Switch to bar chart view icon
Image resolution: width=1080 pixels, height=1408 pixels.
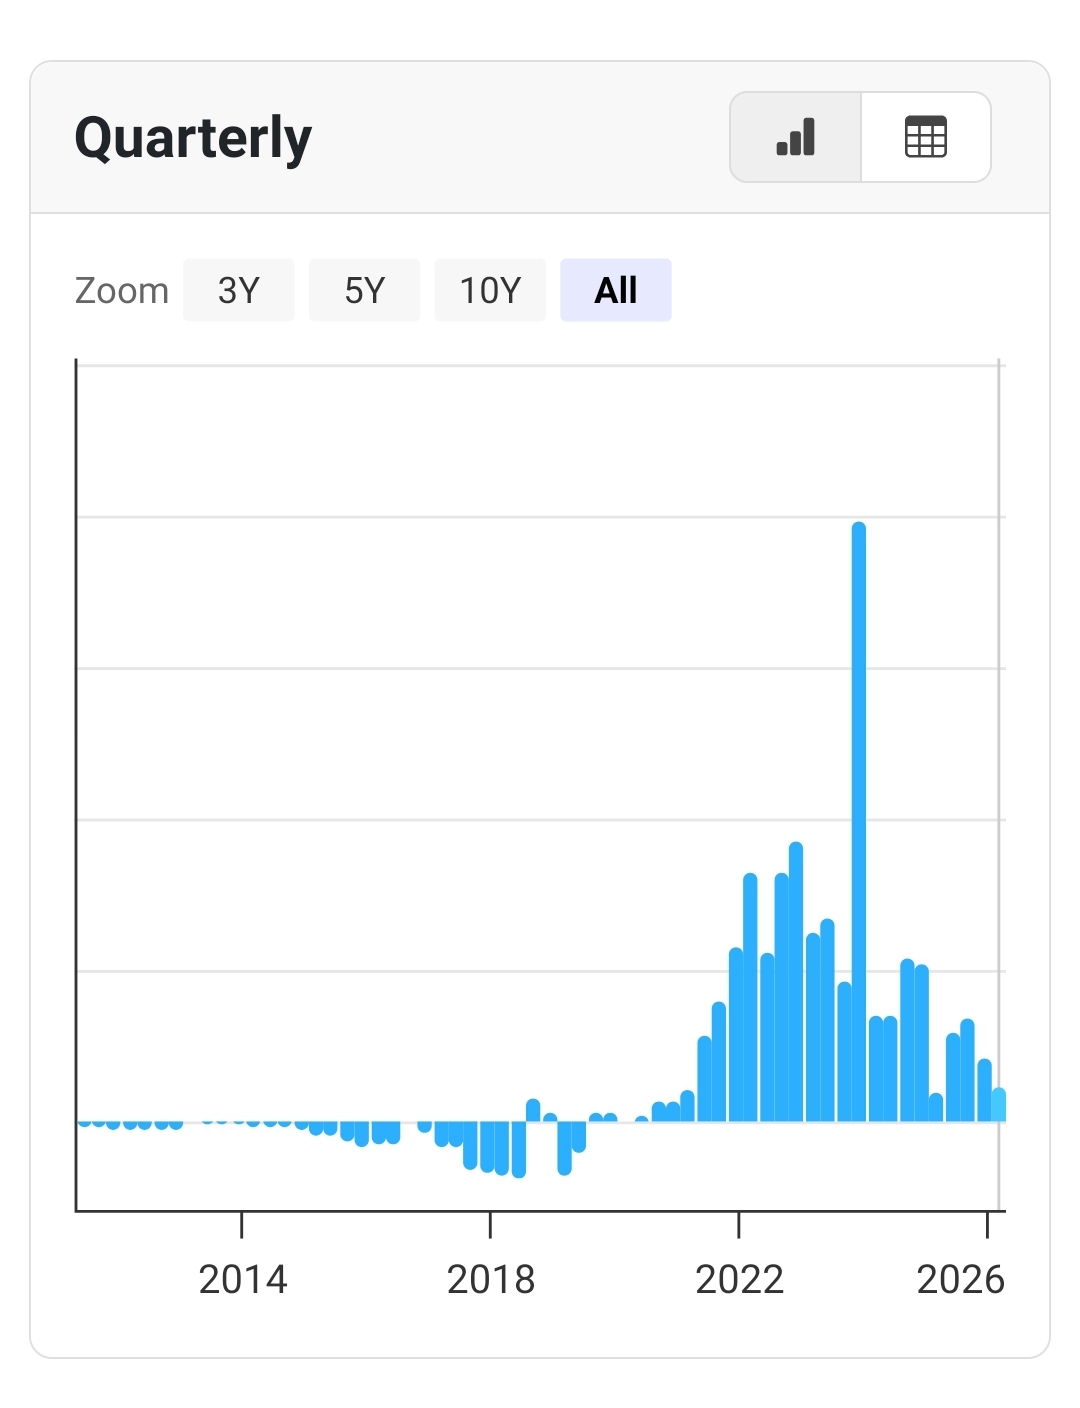(796, 137)
